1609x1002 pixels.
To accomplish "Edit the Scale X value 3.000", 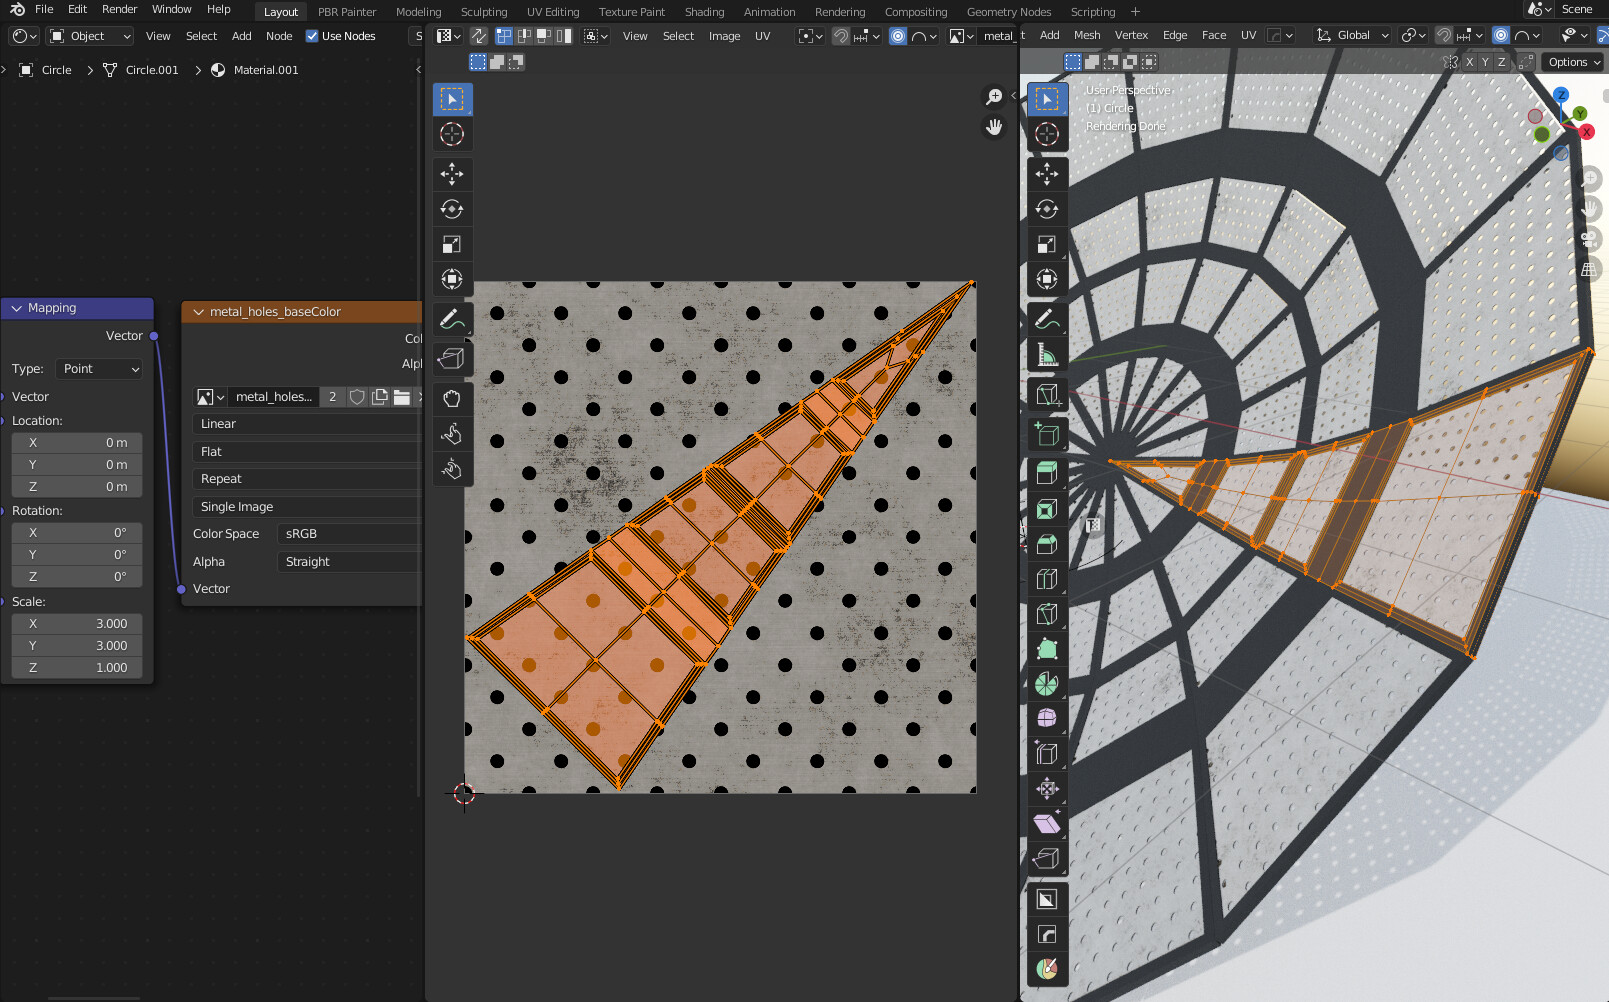I will click(77, 624).
